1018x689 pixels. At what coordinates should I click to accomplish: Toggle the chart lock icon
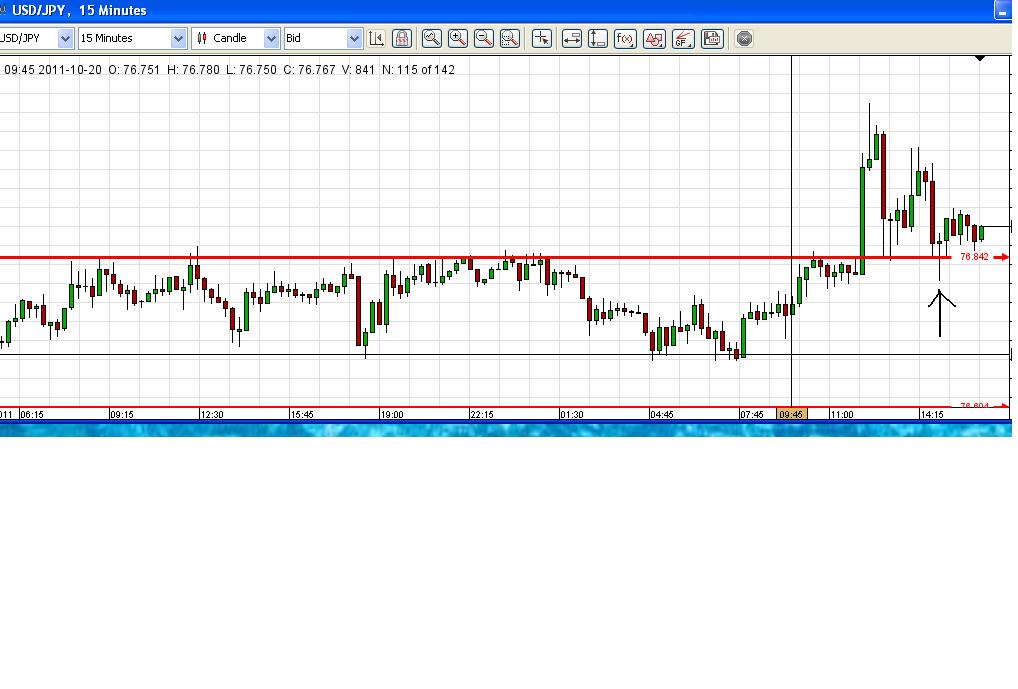click(x=402, y=38)
